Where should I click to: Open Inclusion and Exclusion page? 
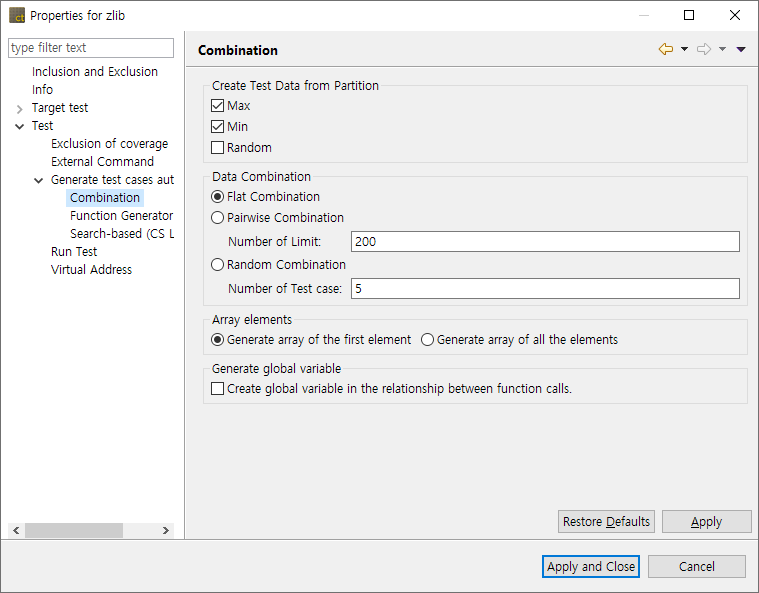coord(95,72)
